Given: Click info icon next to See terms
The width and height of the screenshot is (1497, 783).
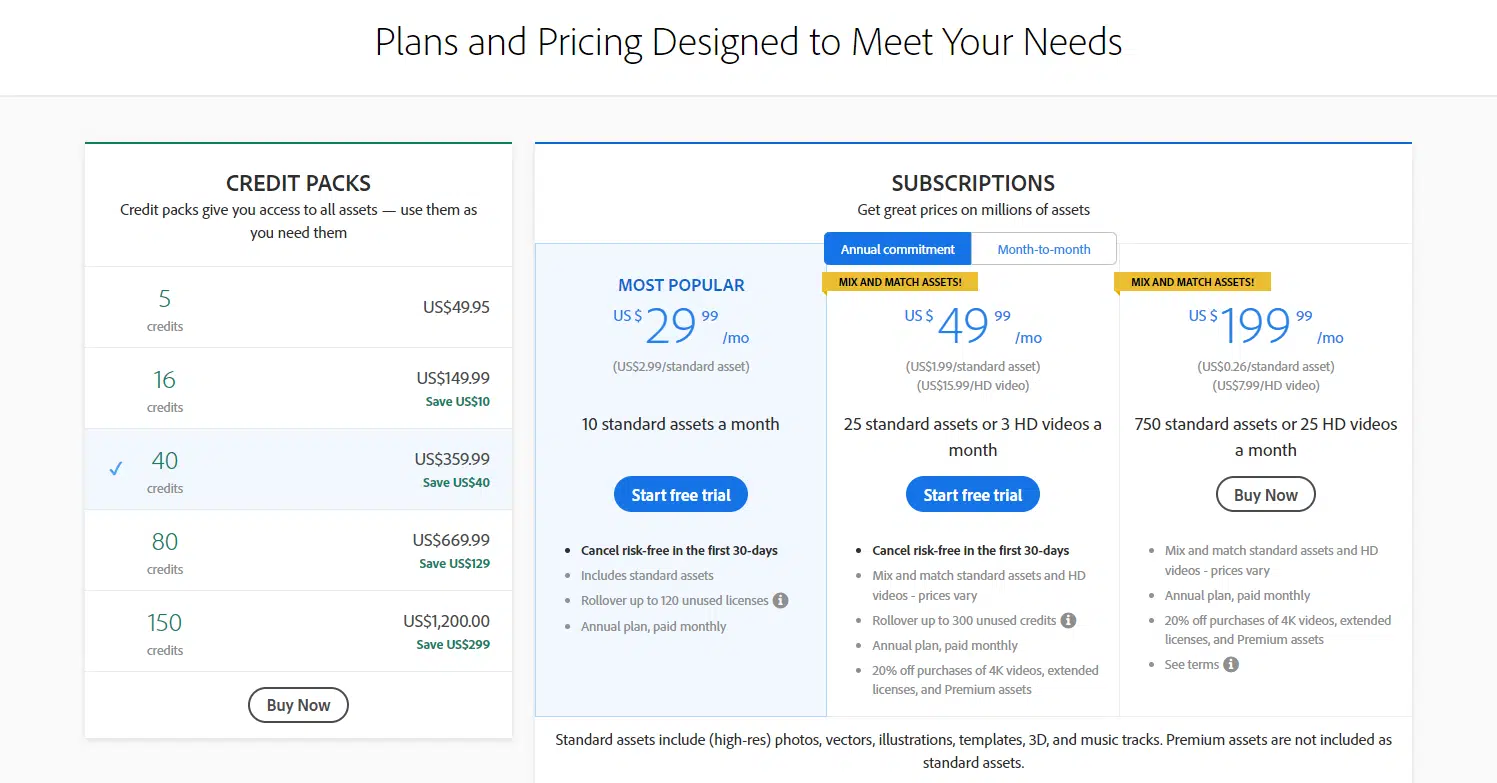Looking at the screenshot, I should coord(1231,665).
